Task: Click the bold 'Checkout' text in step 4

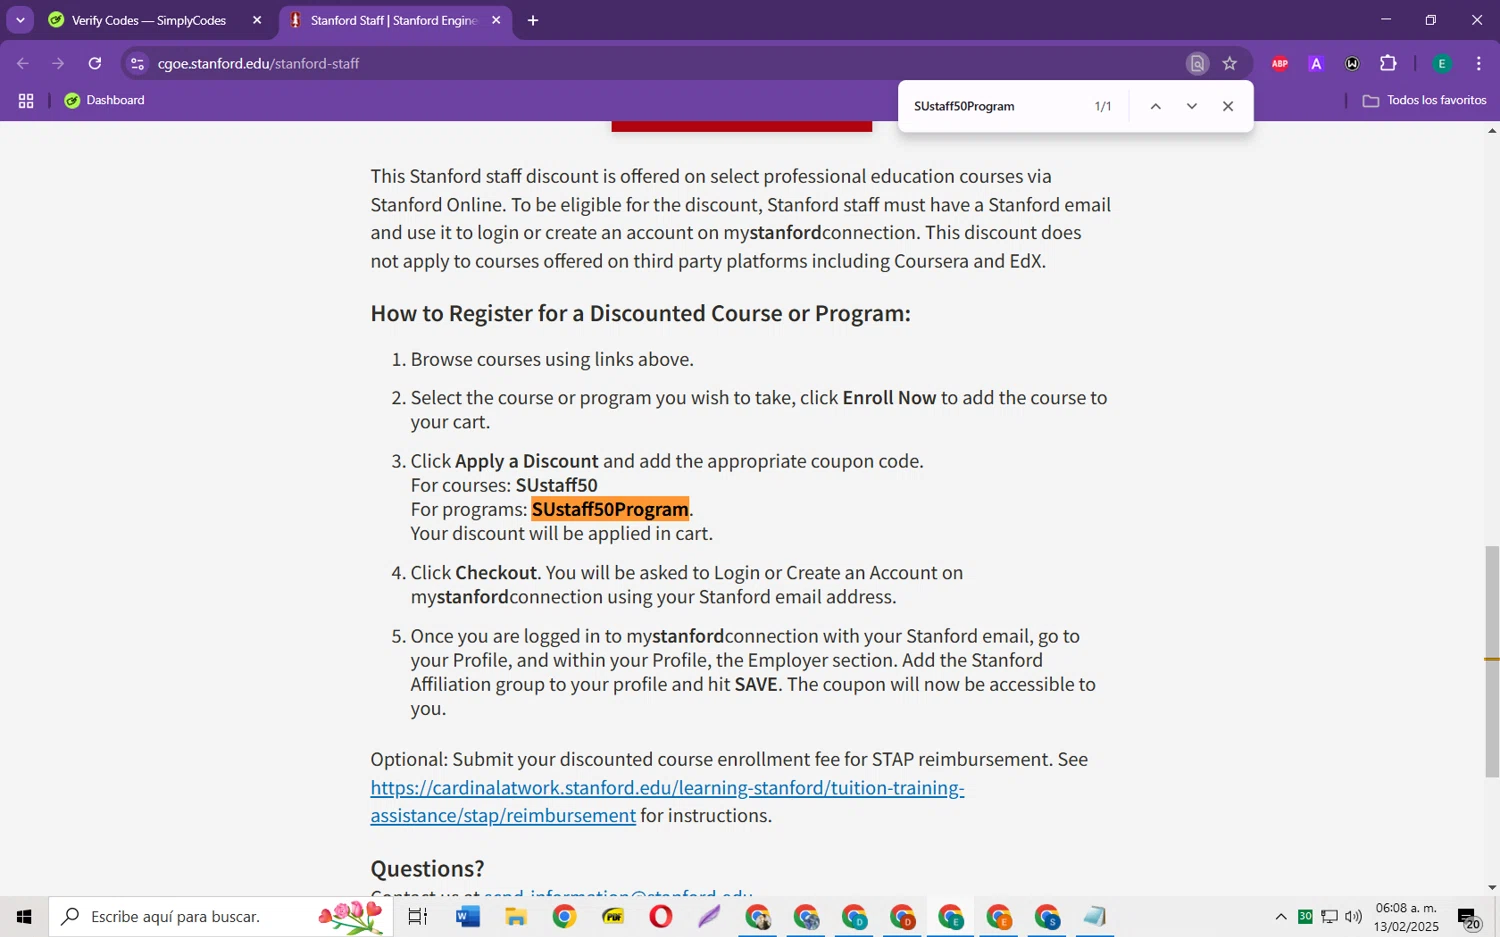Action: pos(496,573)
